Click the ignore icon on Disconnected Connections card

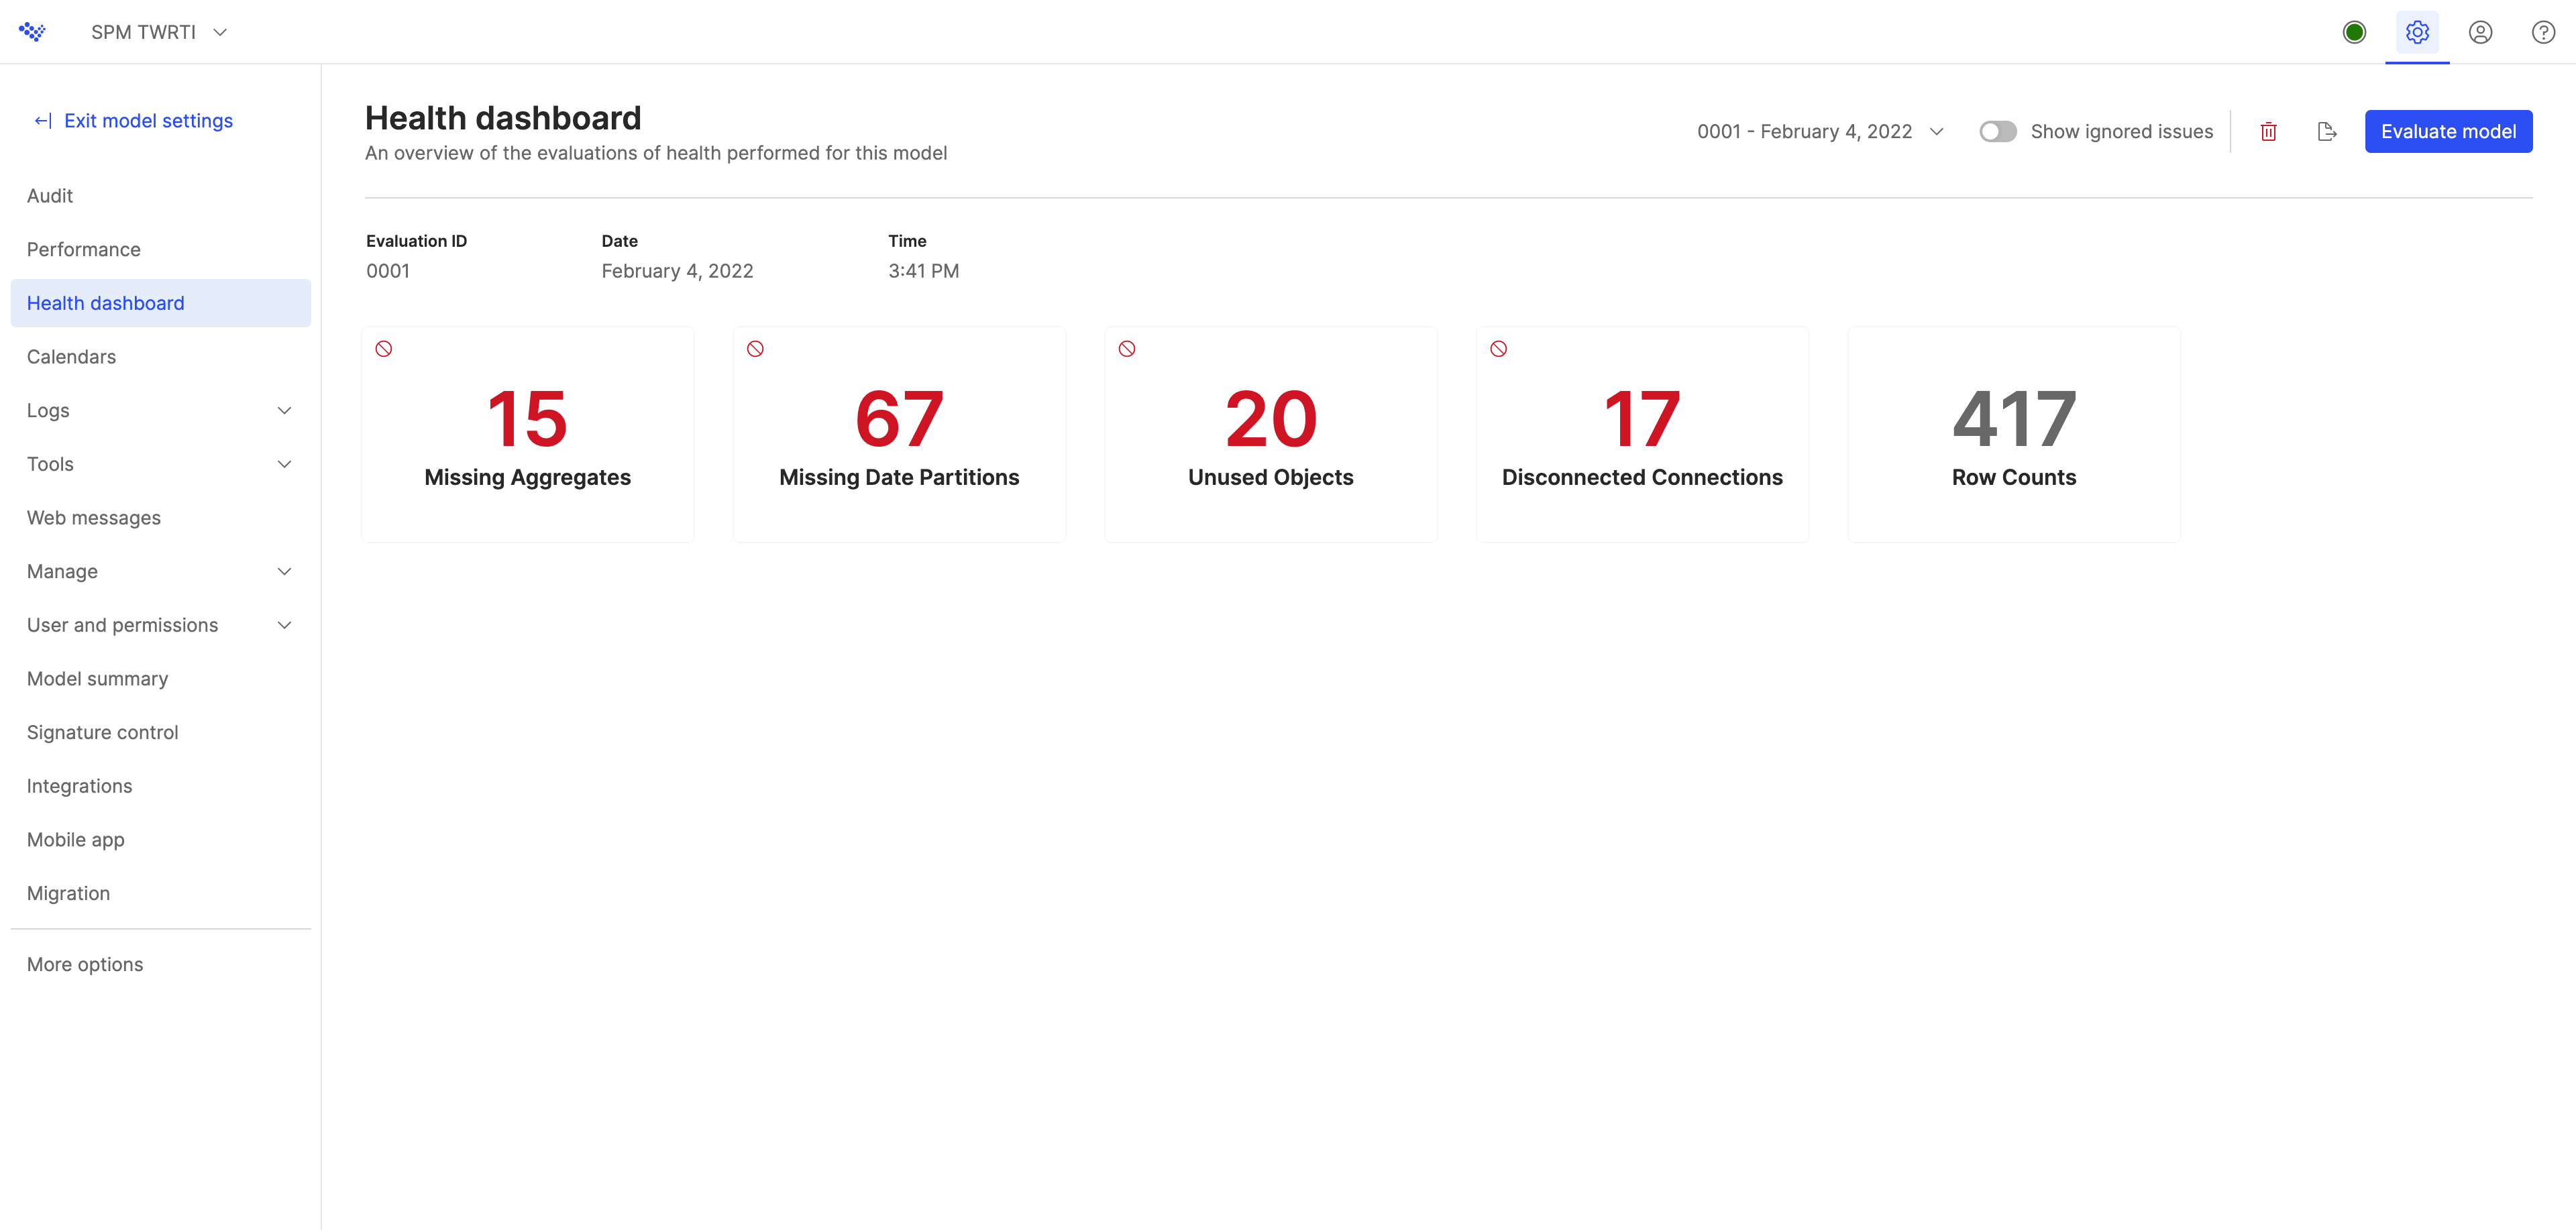click(x=1499, y=348)
